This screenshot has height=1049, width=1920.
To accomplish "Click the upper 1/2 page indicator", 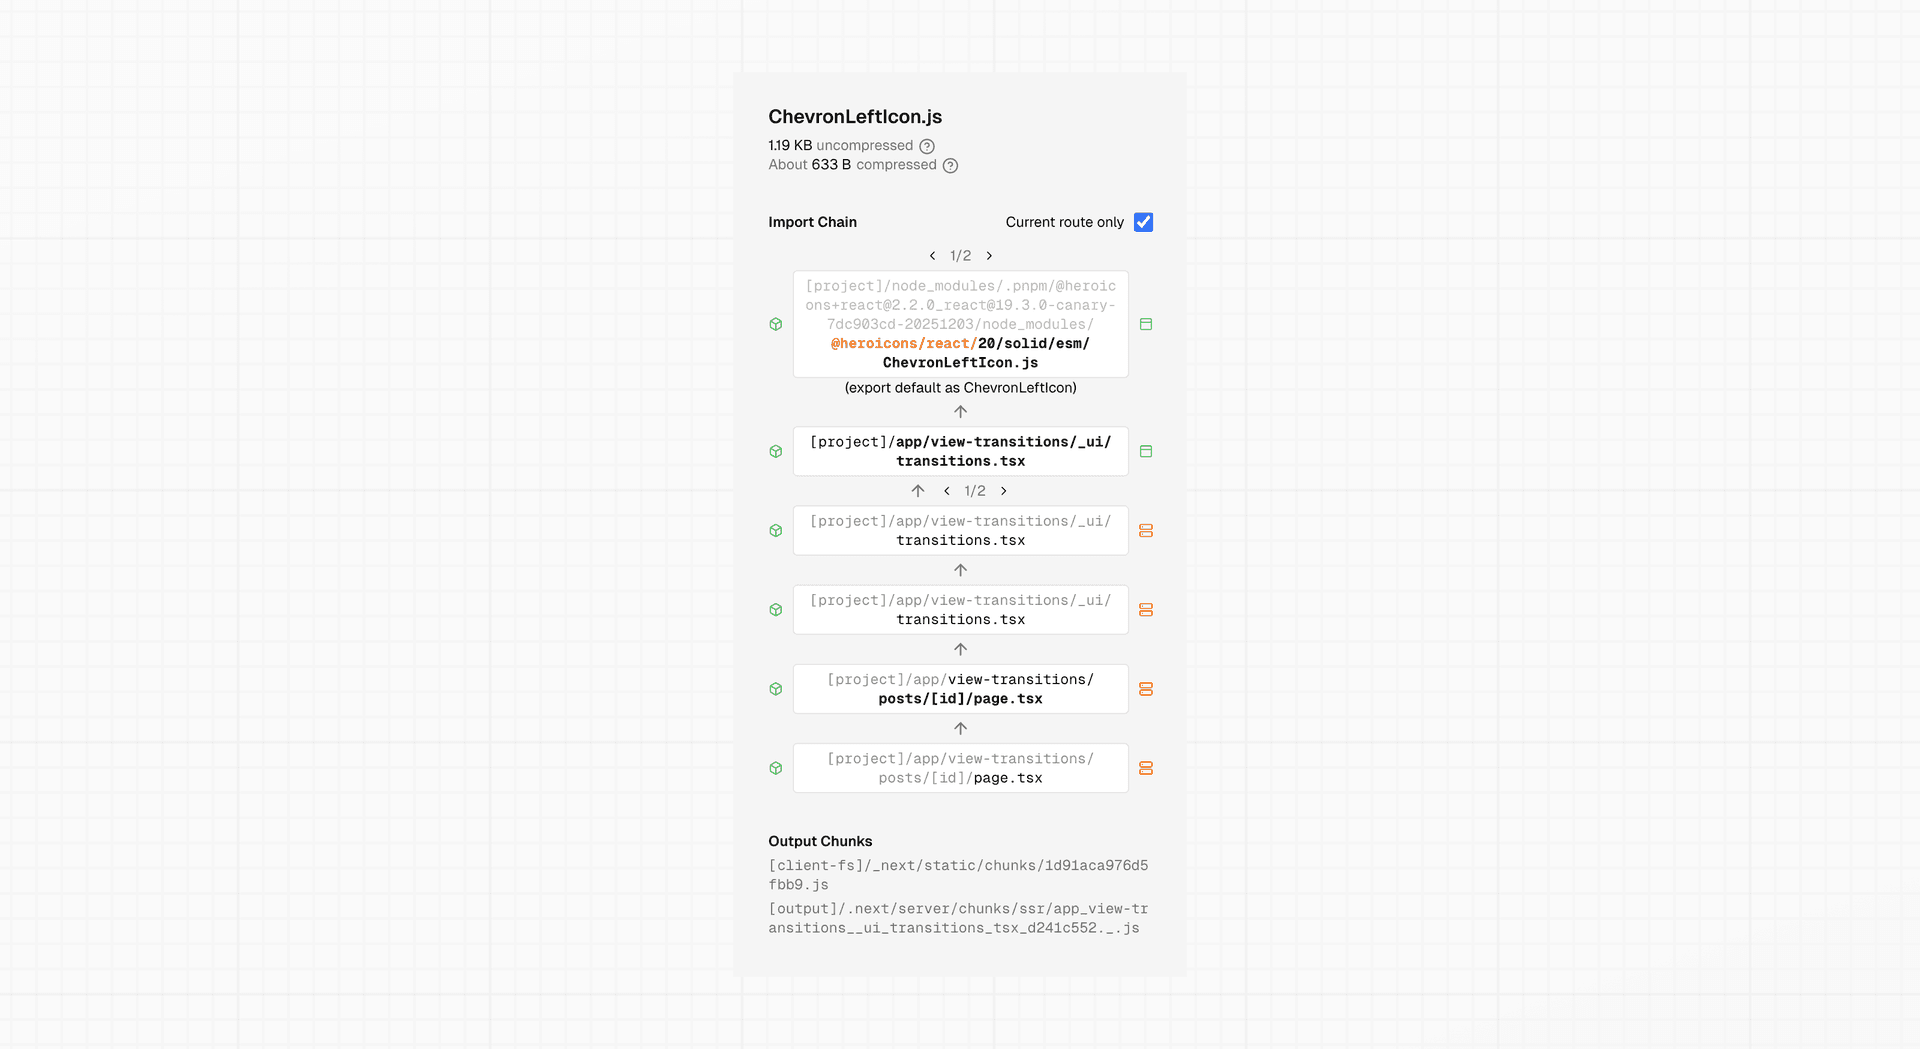I will [x=959, y=256].
